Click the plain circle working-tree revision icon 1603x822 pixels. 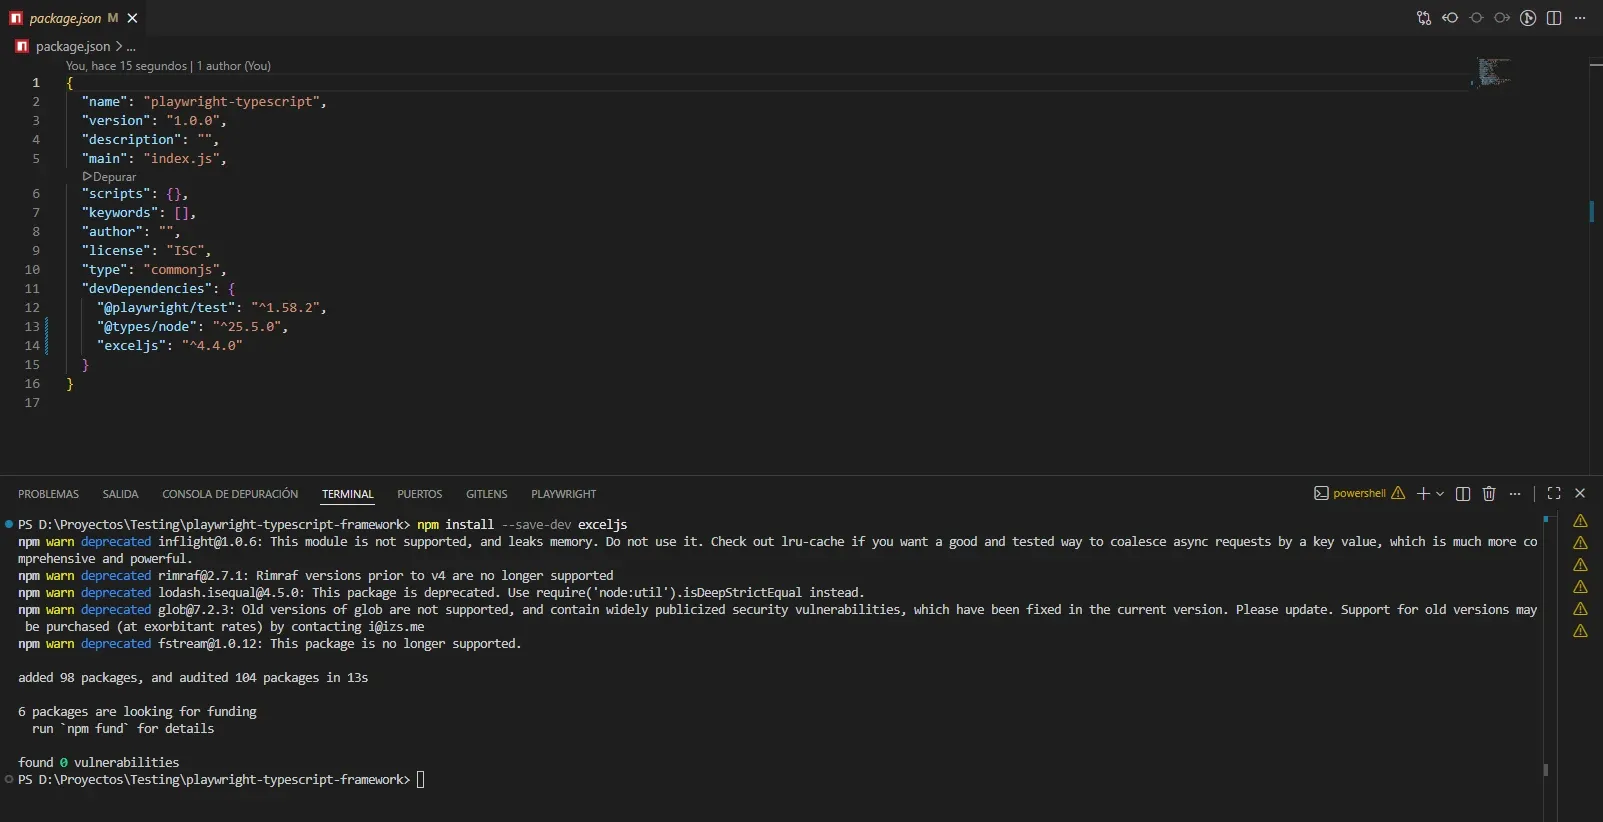coord(1476,18)
